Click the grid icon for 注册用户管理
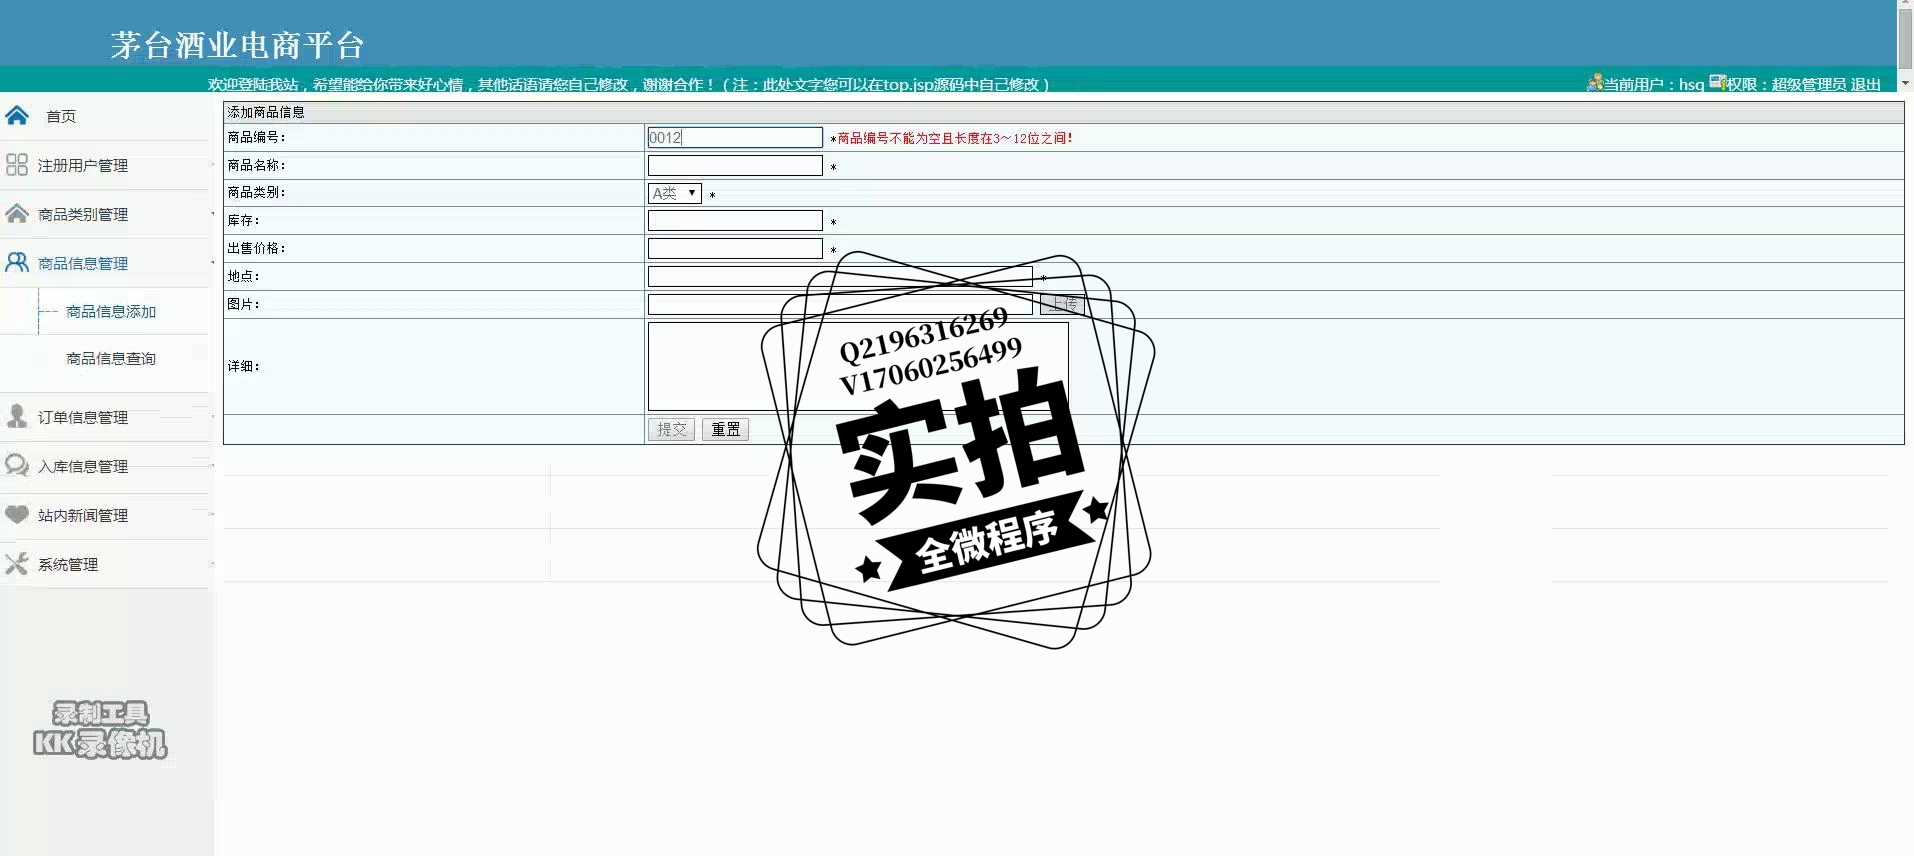The height and width of the screenshot is (856, 1914). pyautogui.click(x=17, y=164)
